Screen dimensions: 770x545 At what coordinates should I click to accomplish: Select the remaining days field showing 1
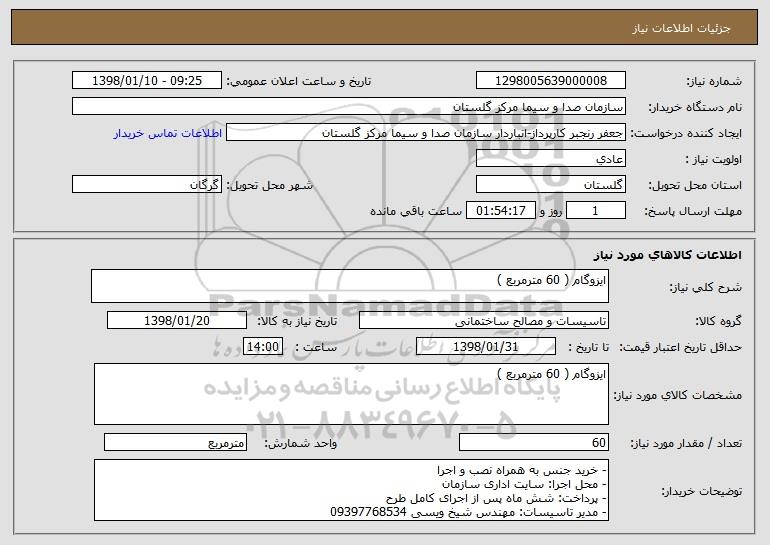click(596, 211)
